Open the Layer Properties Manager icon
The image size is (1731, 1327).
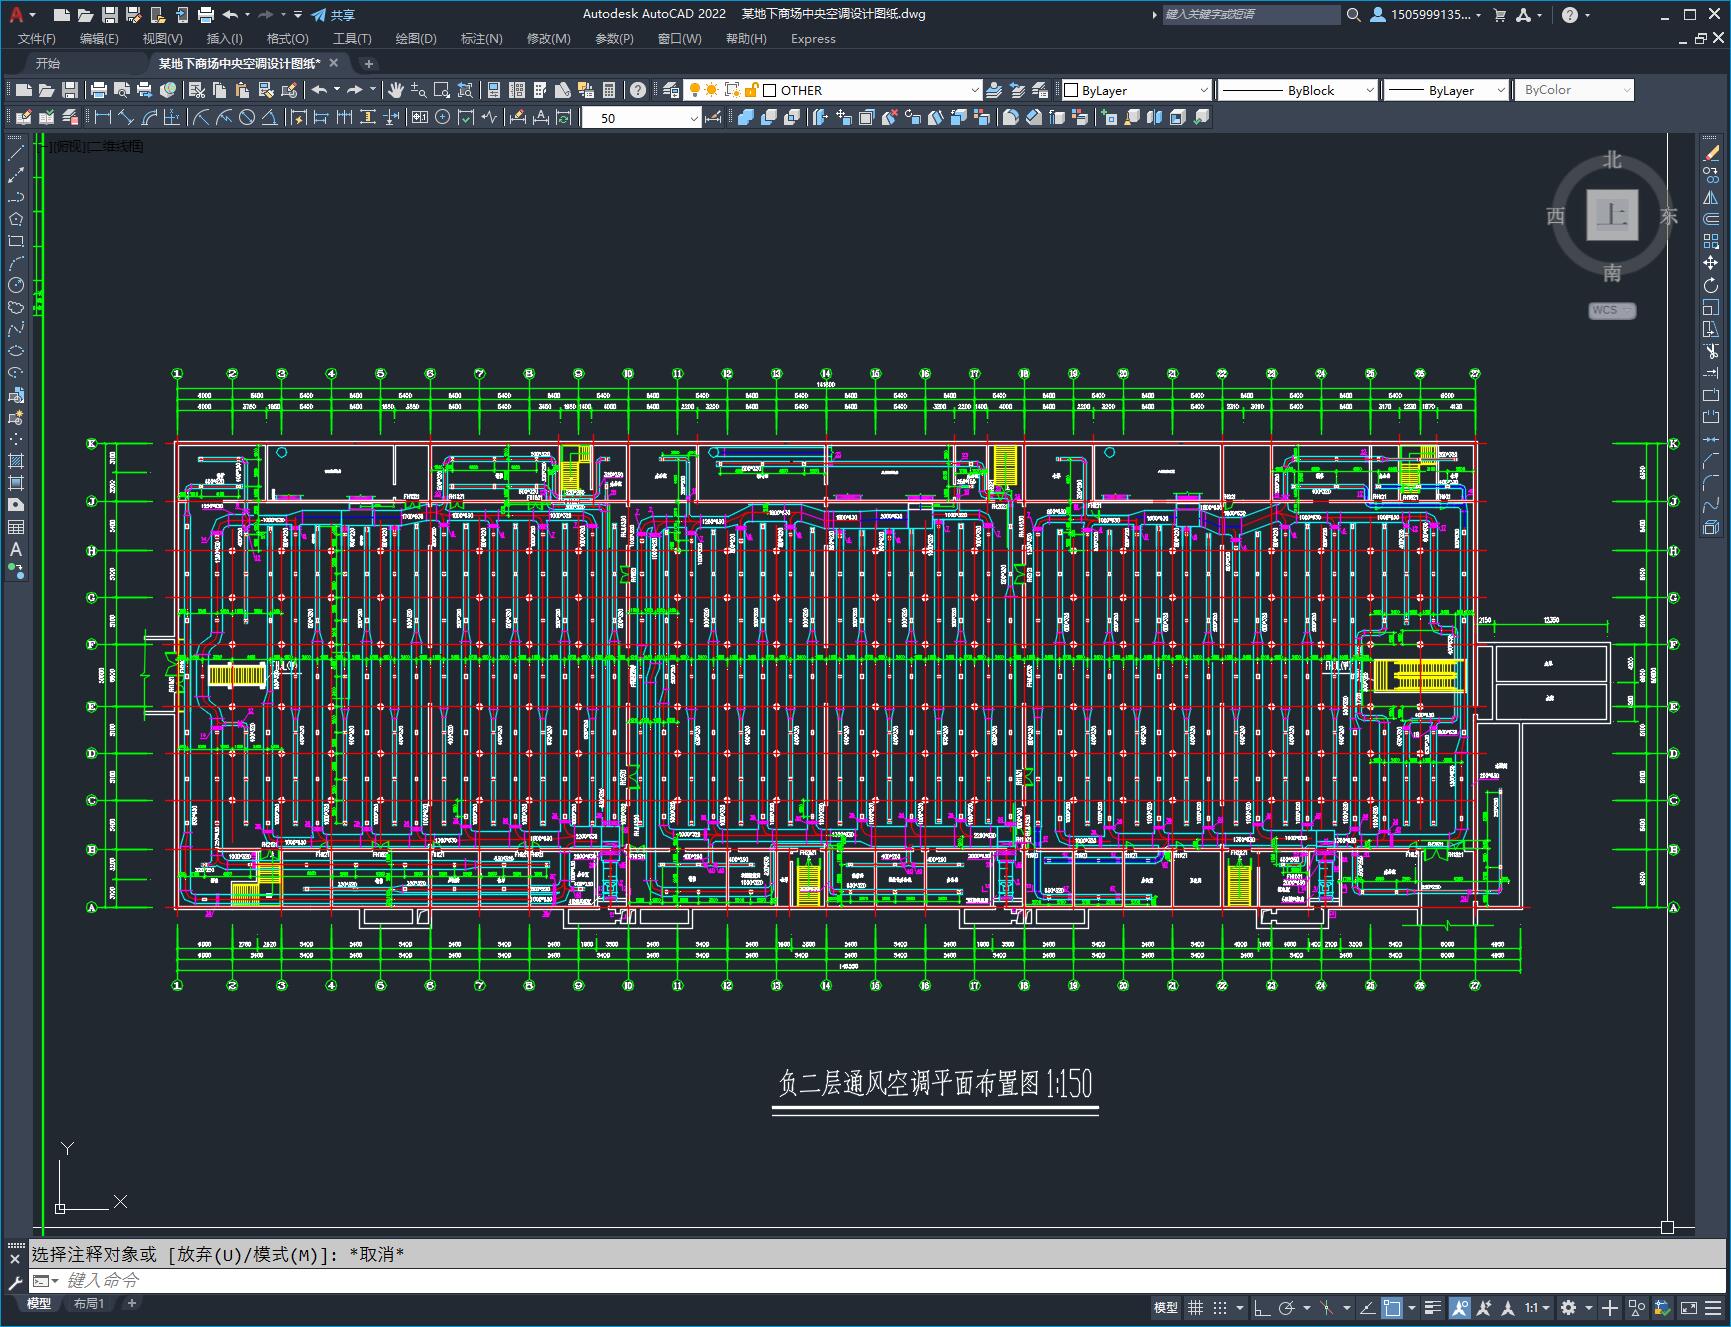pyautogui.click(x=670, y=90)
